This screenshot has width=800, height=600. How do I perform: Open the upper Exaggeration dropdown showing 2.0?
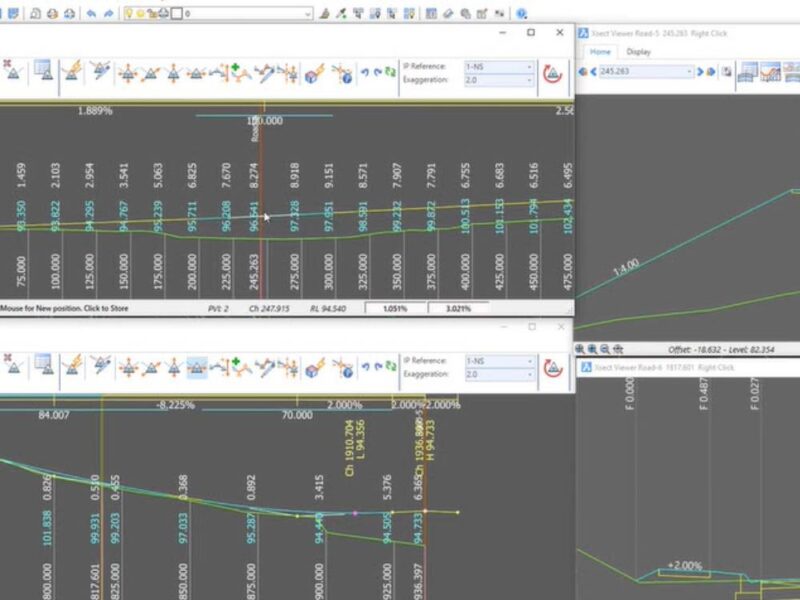click(498, 81)
